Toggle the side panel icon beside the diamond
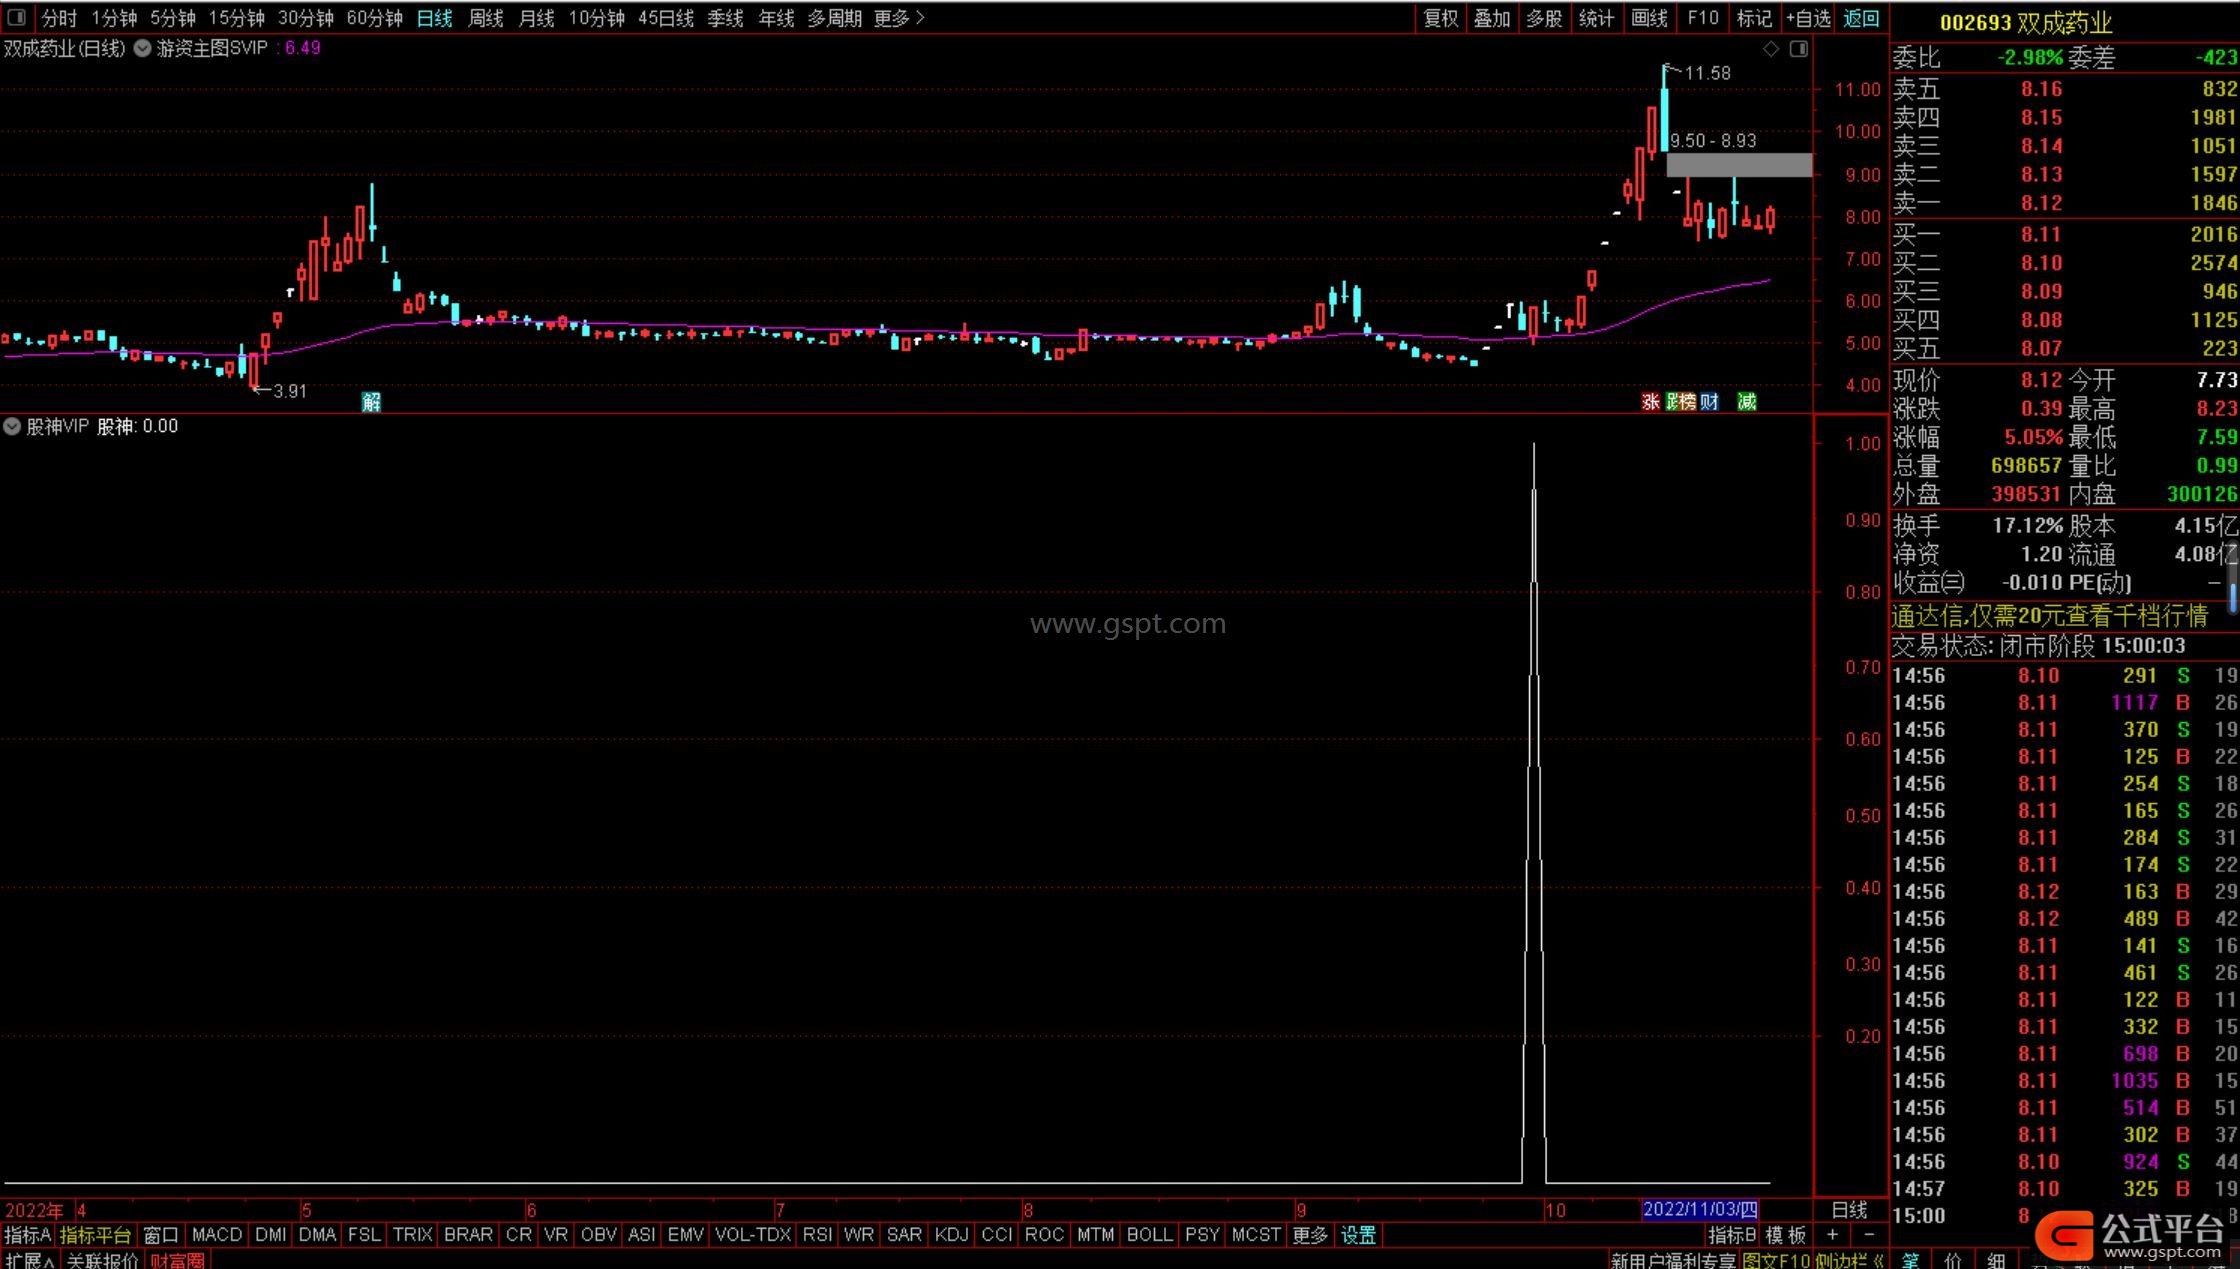 tap(1798, 49)
